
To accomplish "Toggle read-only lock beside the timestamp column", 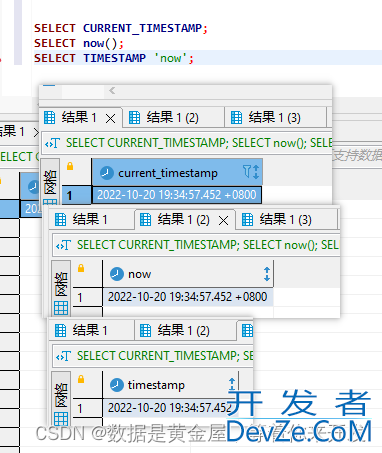I will 81,379.
